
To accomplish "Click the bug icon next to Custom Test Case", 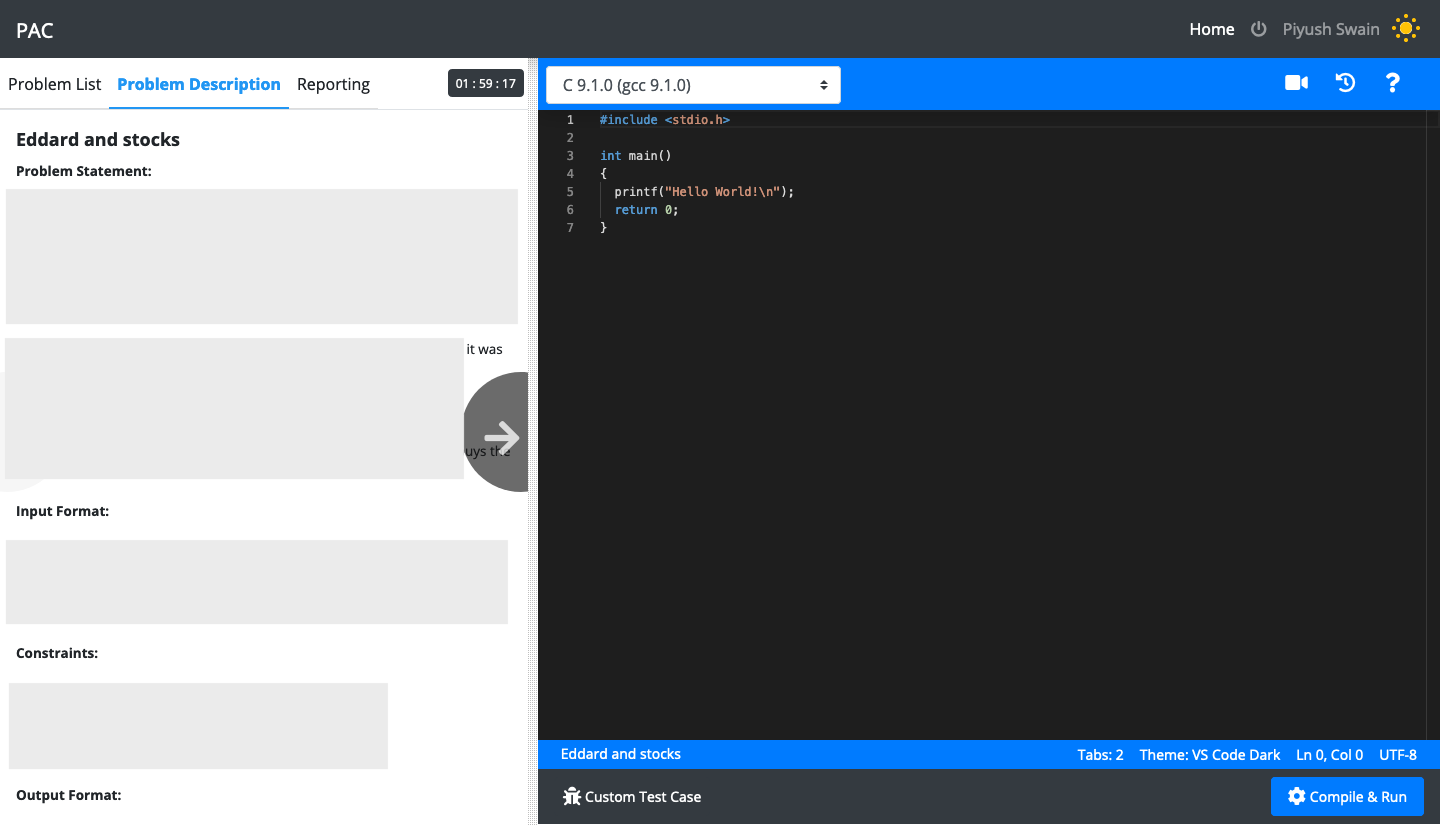I will click(572, 796).
